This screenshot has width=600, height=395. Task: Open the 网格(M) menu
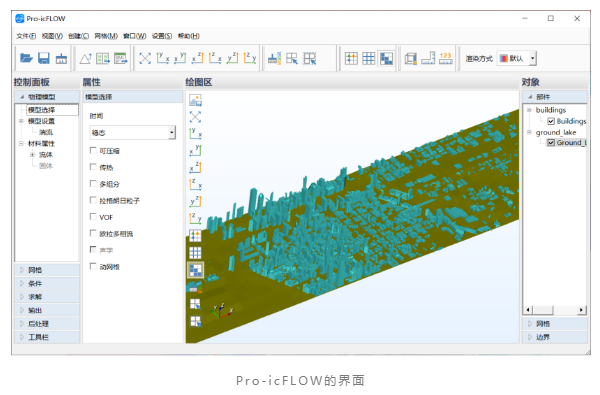click(106, 36)
